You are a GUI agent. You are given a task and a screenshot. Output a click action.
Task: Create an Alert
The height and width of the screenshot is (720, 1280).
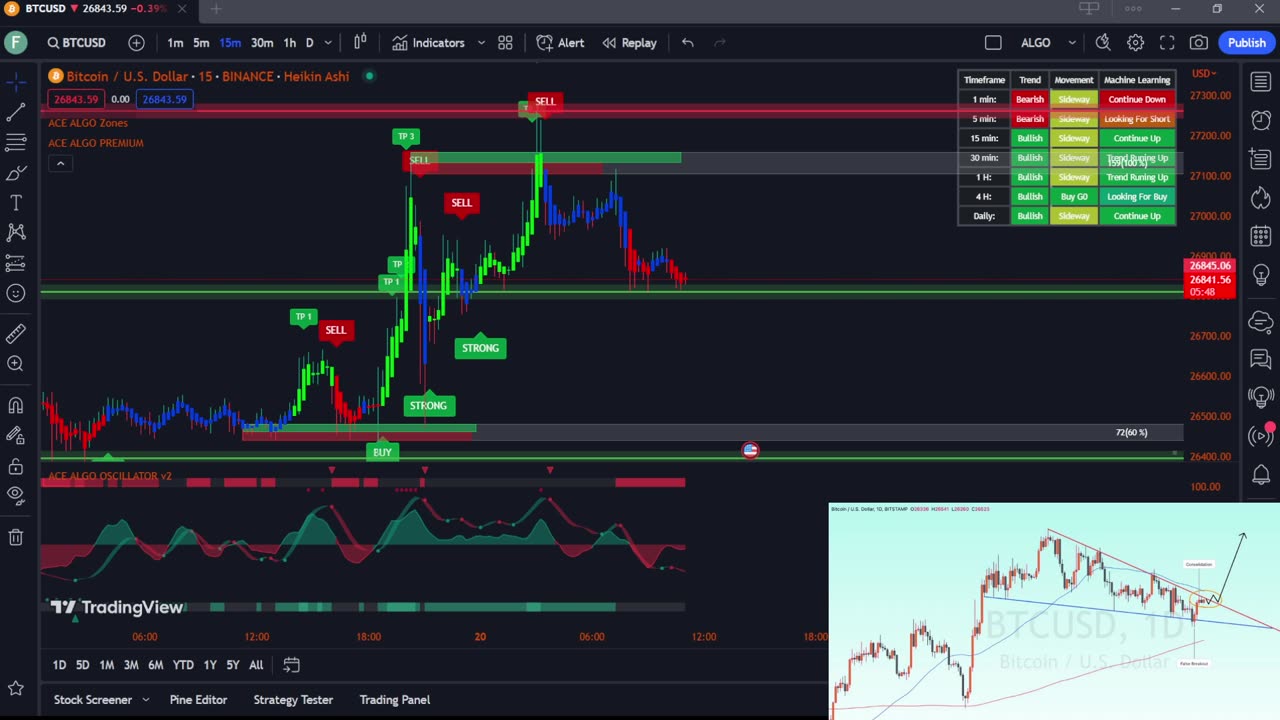[560, 43]
